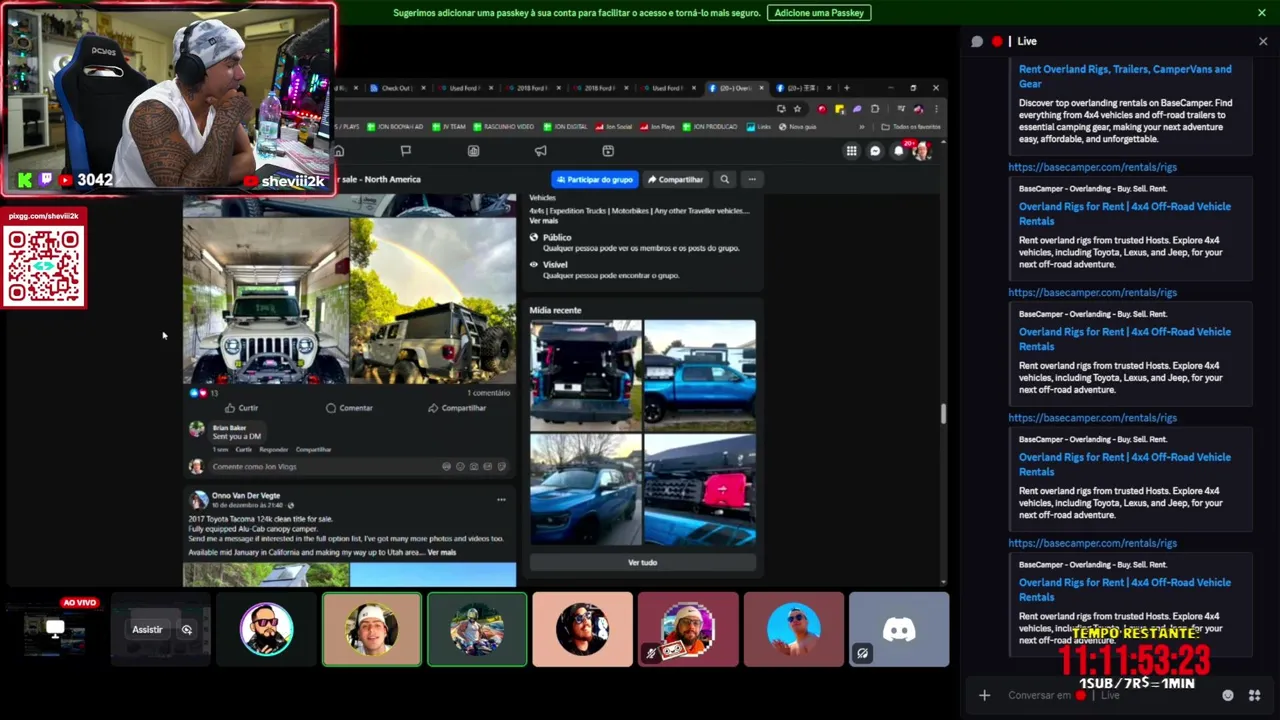1280x720 pixels.
Task: Expand the group description with Ver mais
Action: coord(543,220)
